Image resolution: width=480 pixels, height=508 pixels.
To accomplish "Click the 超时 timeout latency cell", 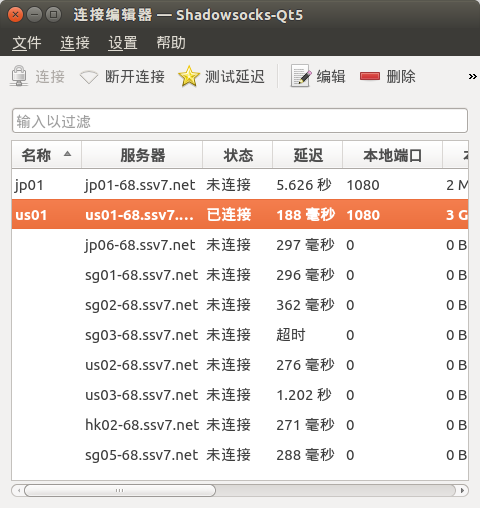I will (x=291, y=335).
